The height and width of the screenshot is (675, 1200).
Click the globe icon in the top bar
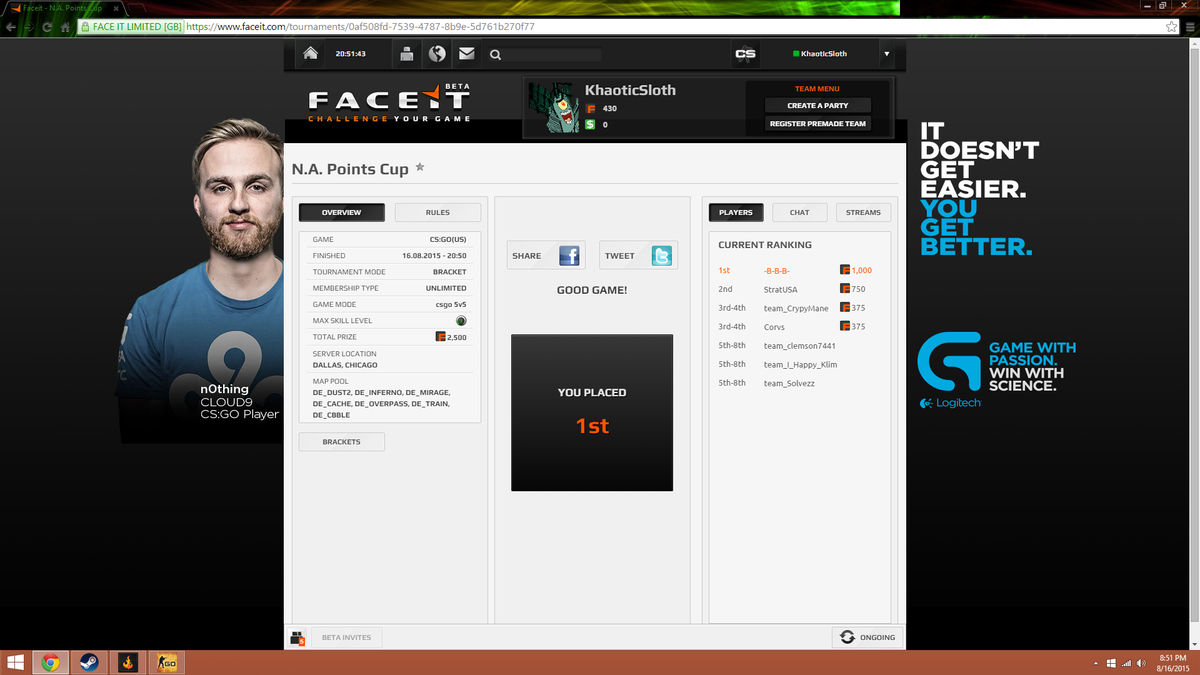(x=437, y=54)
